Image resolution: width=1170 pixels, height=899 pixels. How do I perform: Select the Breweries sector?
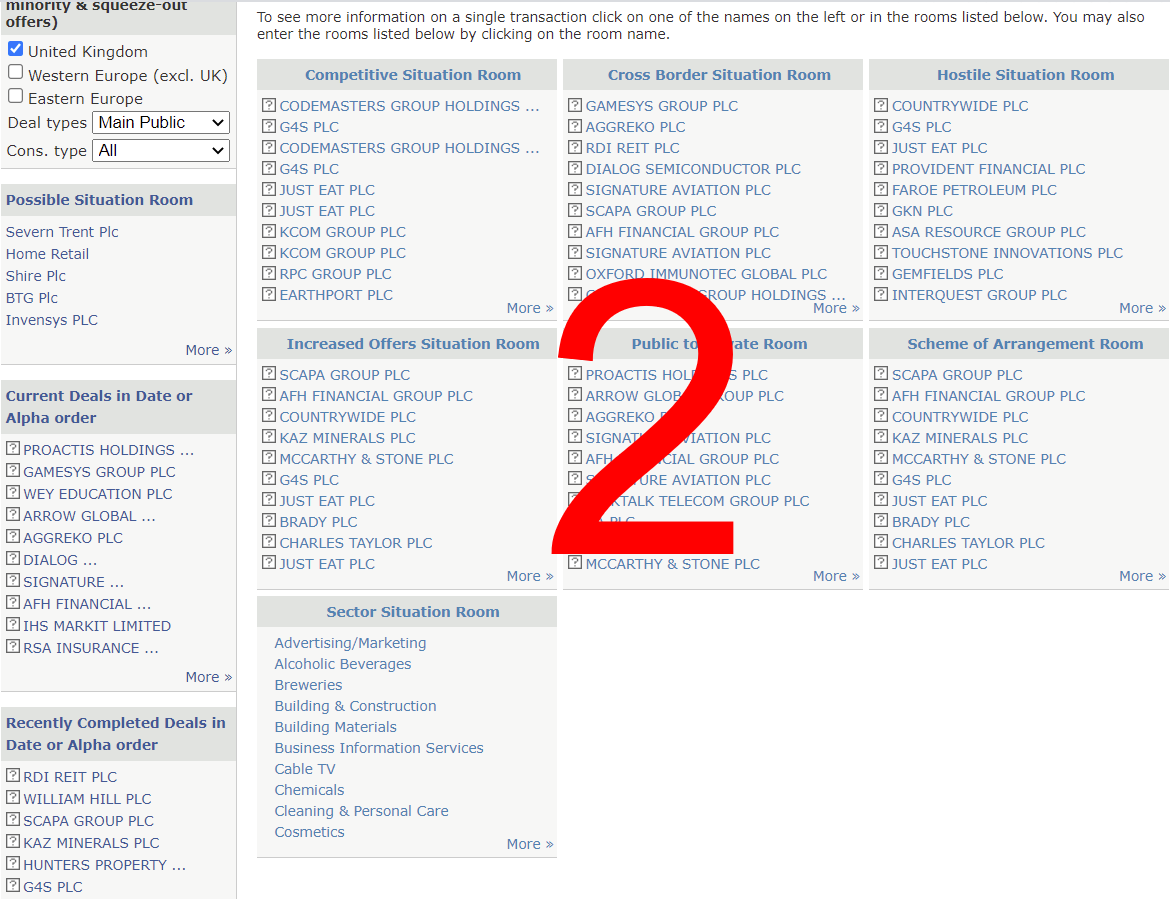(308, 685)
